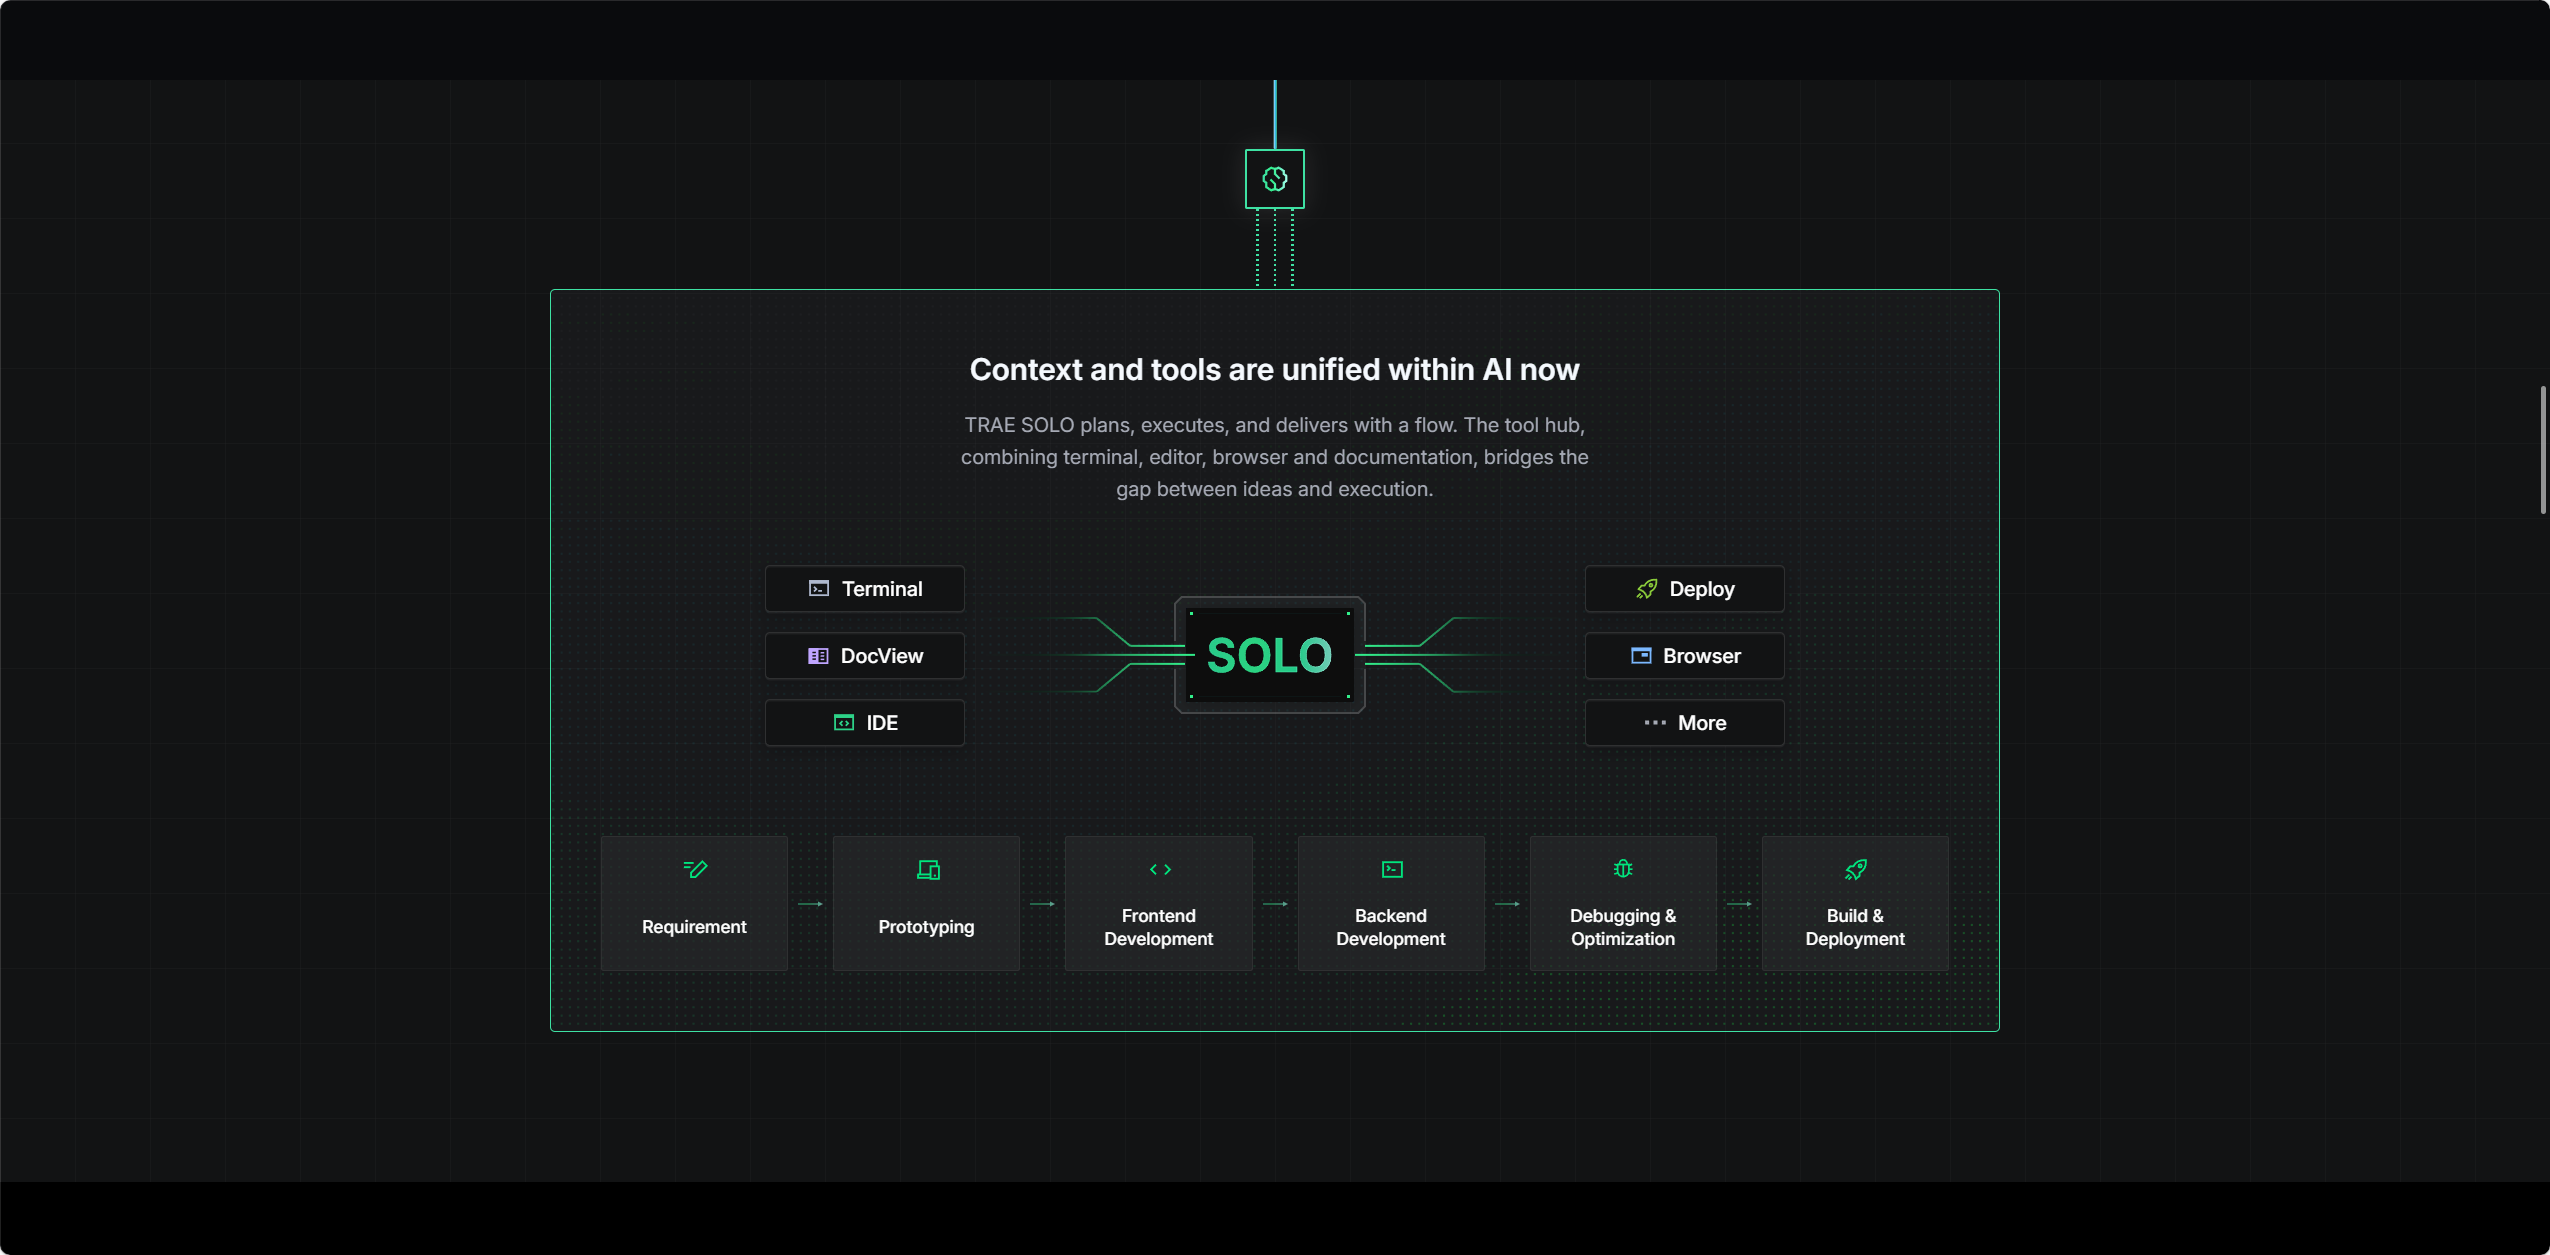This screenshot has height=1255, width=2550.
Task: Click the Deploy rocket icon
Action: [1646, 589]
